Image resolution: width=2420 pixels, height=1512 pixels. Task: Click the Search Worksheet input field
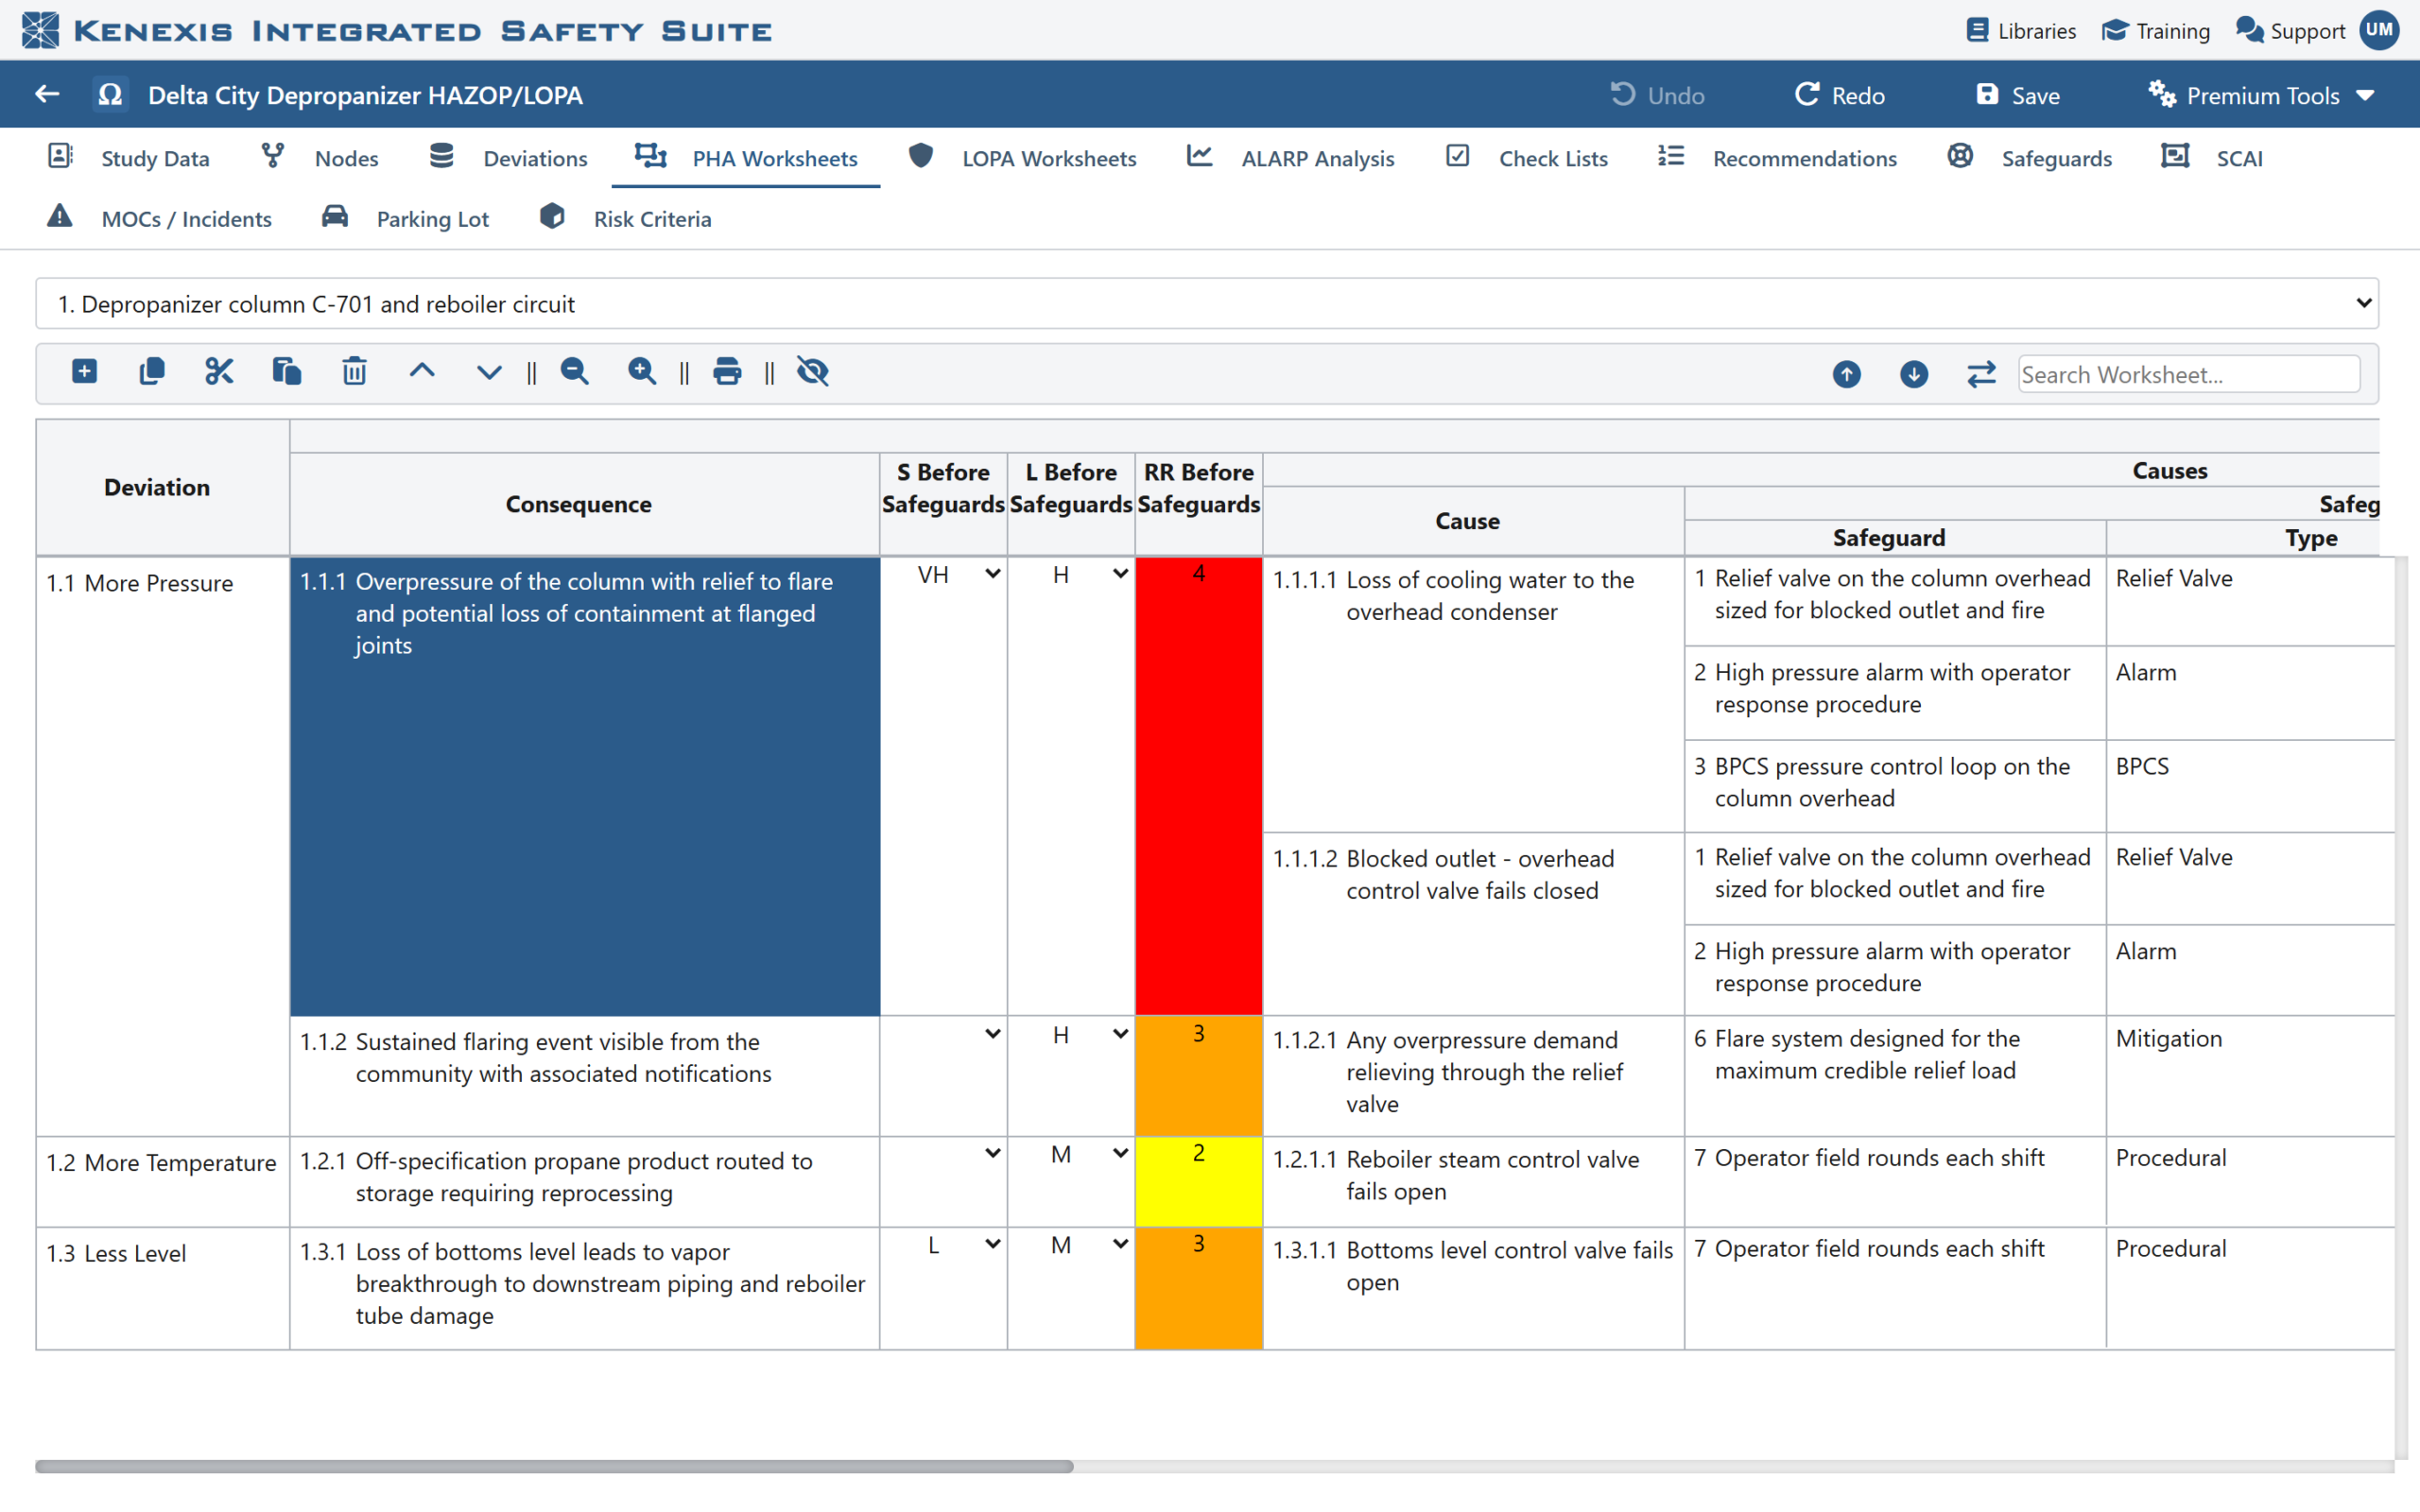2189,374
